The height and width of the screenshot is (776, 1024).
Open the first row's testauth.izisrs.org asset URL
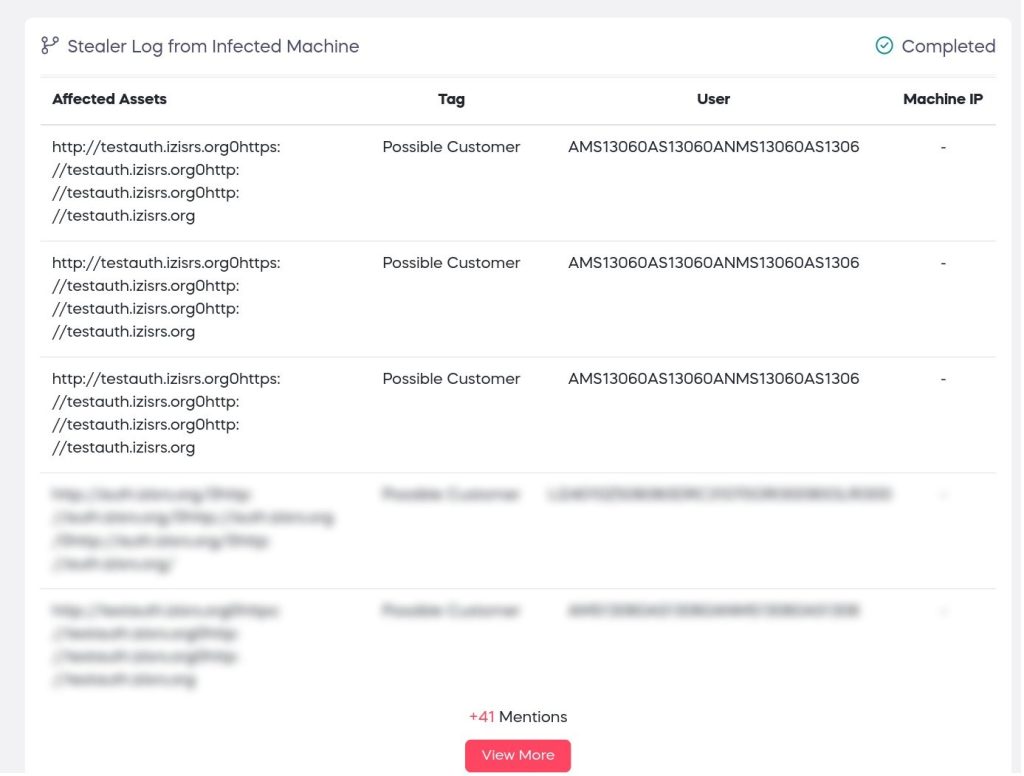pyautogui.click(x=166, y=181)
